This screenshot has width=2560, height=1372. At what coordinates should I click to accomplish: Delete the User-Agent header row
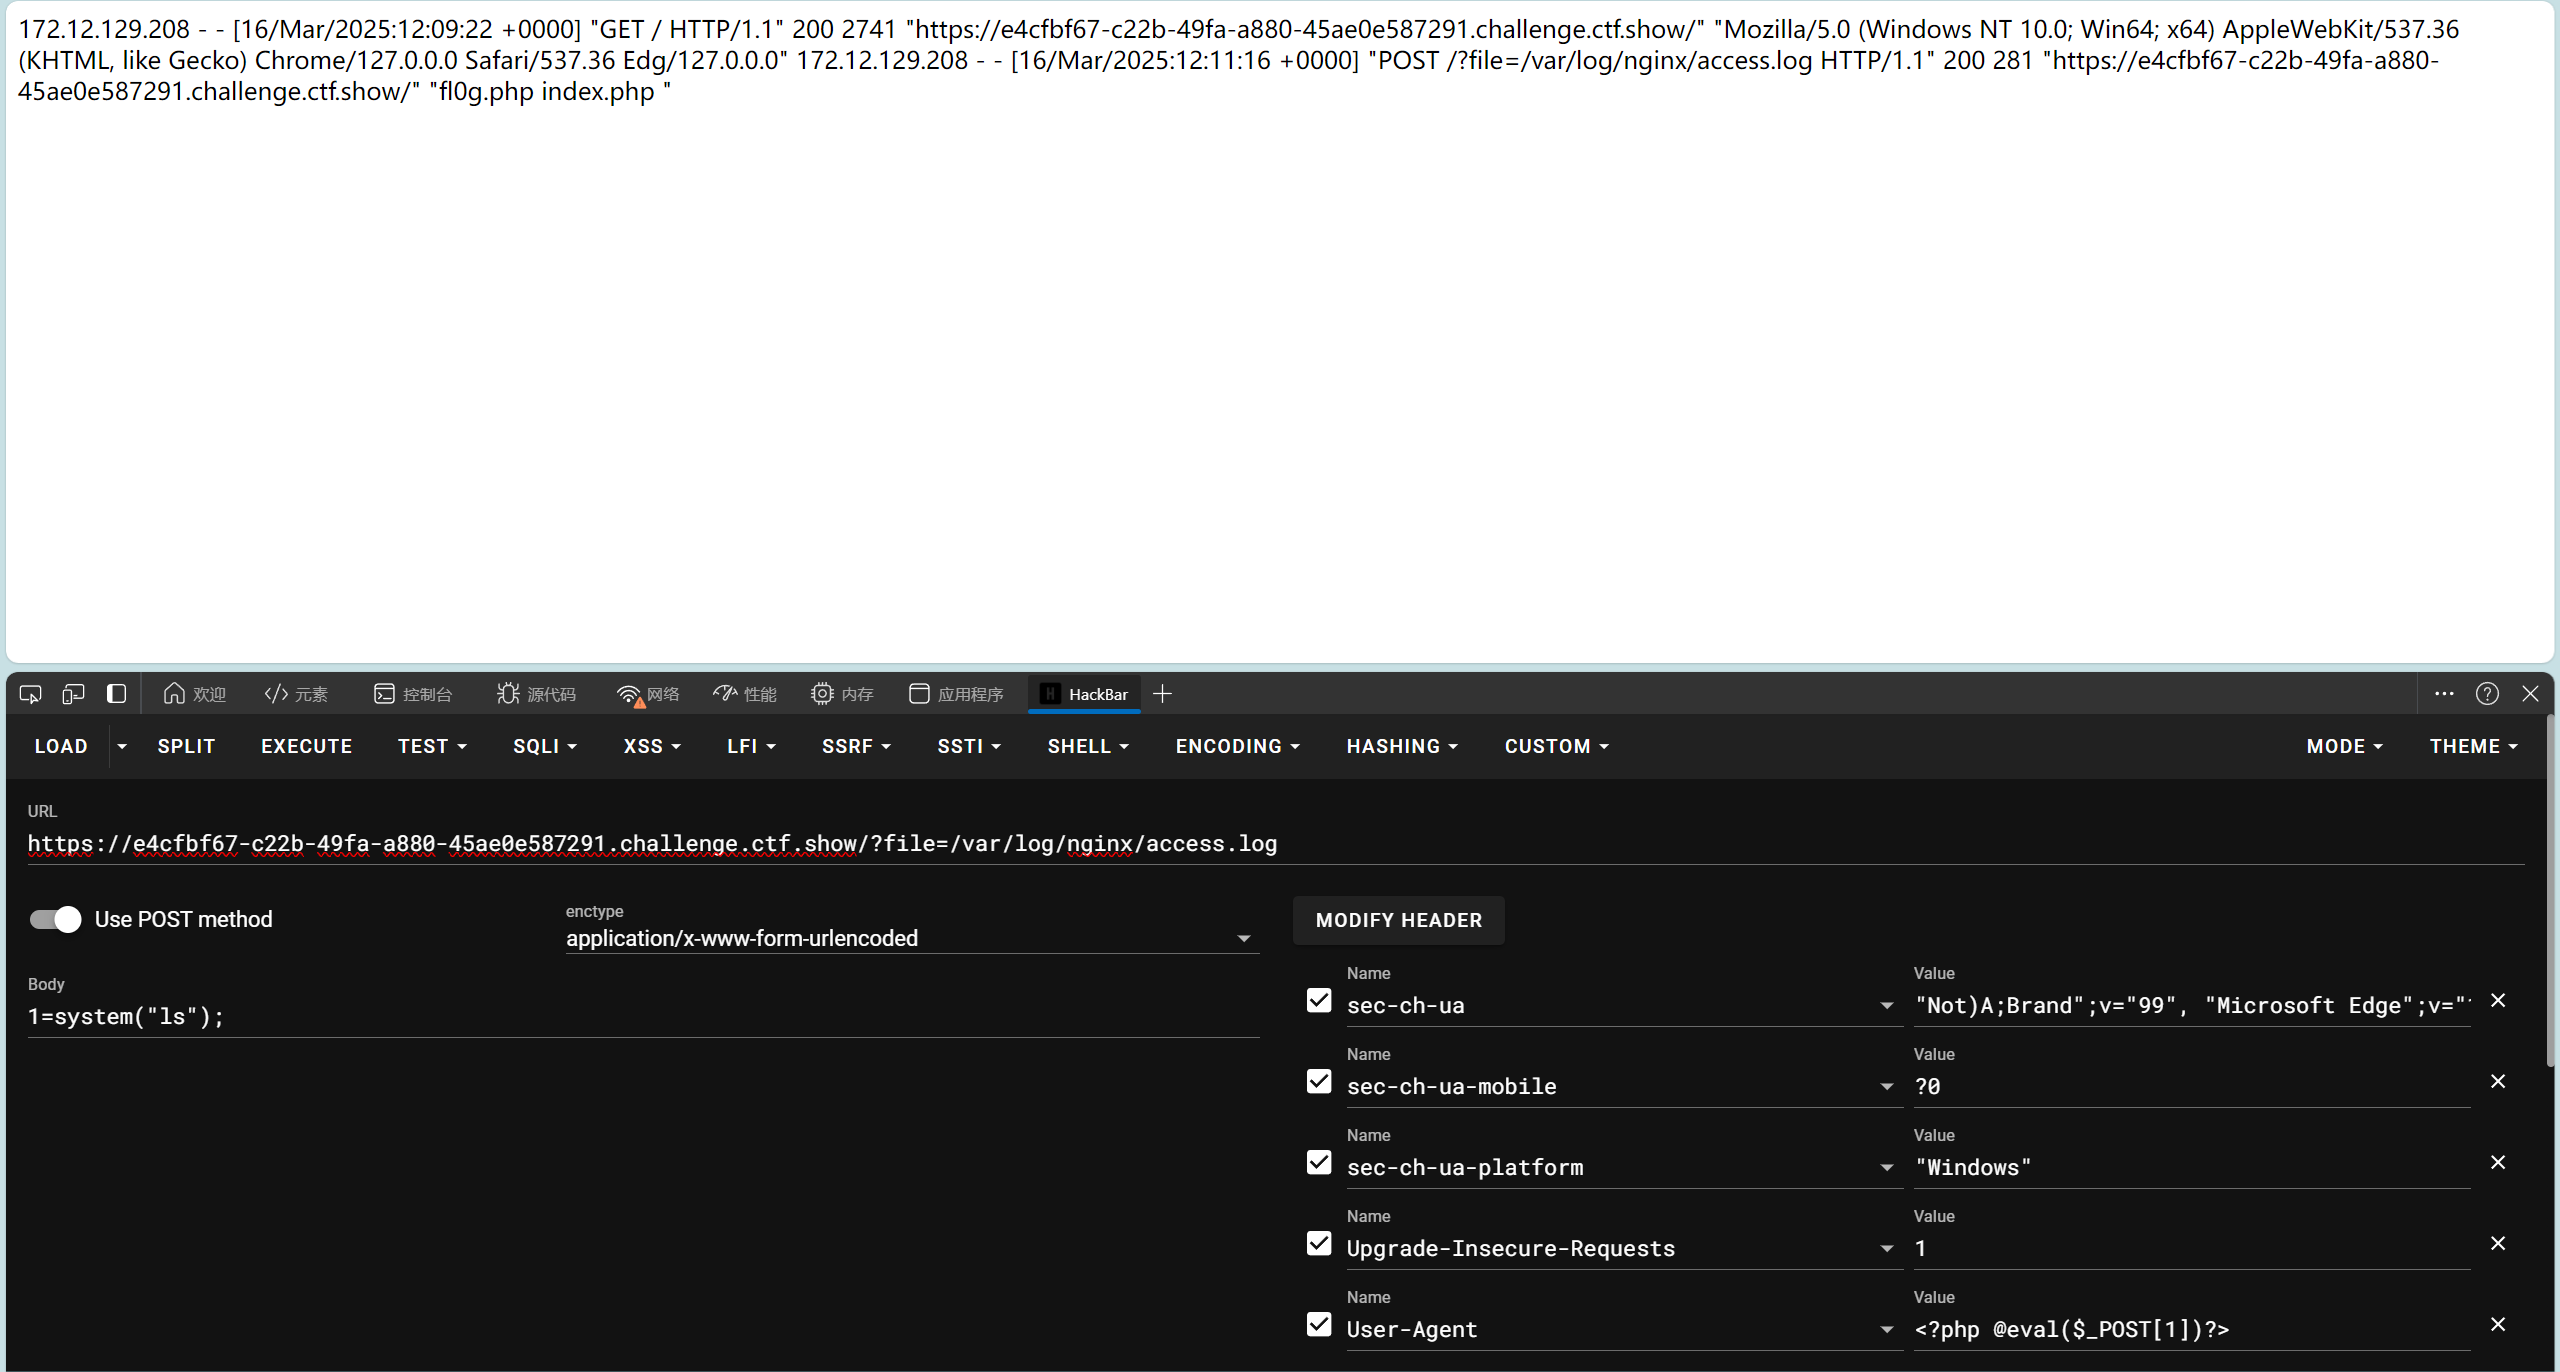coord(2498,1325)
